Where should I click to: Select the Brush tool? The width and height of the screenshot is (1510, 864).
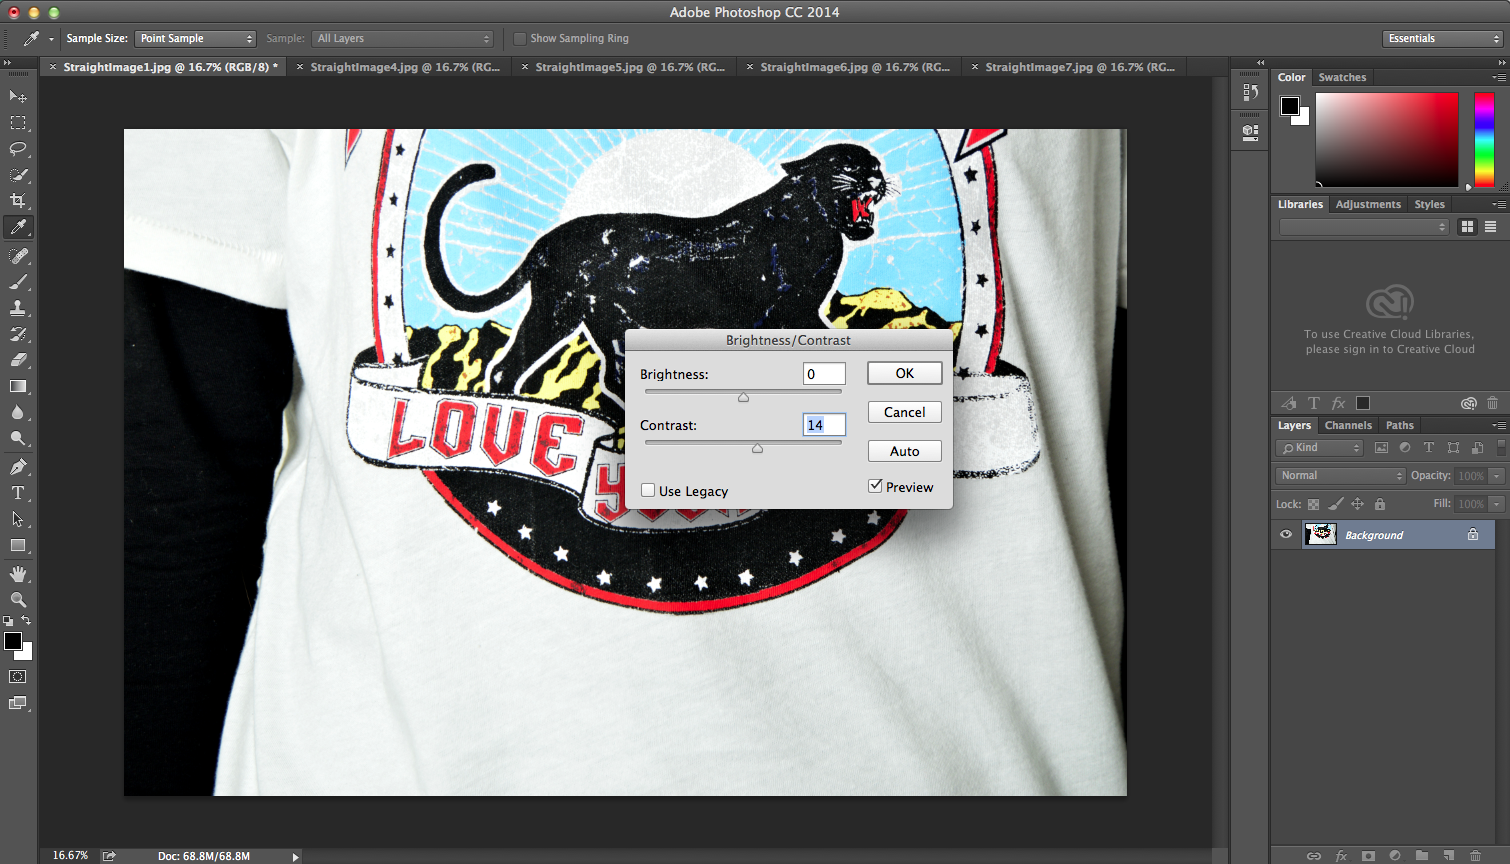coord(18,282)
